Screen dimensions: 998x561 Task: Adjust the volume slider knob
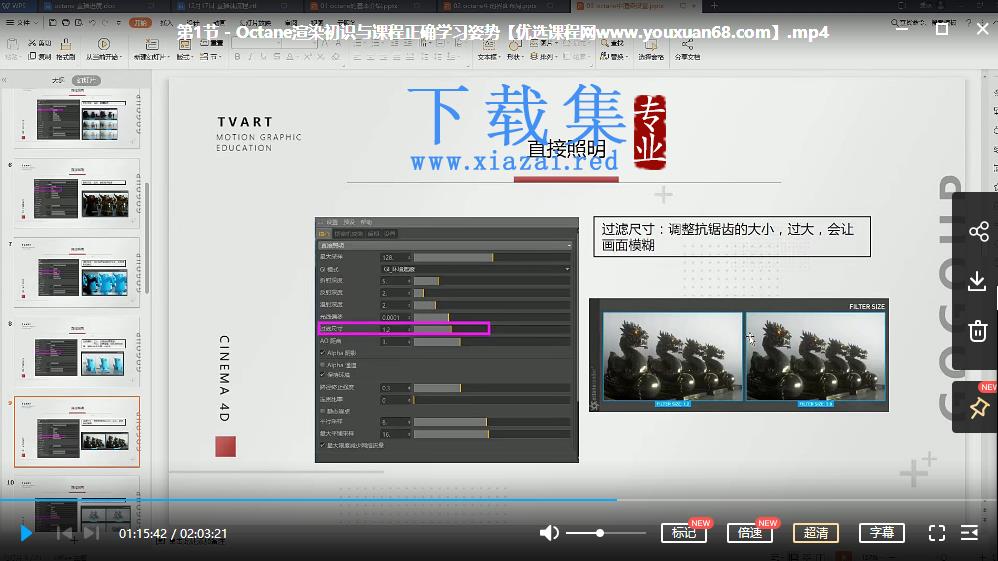(600, 532)
